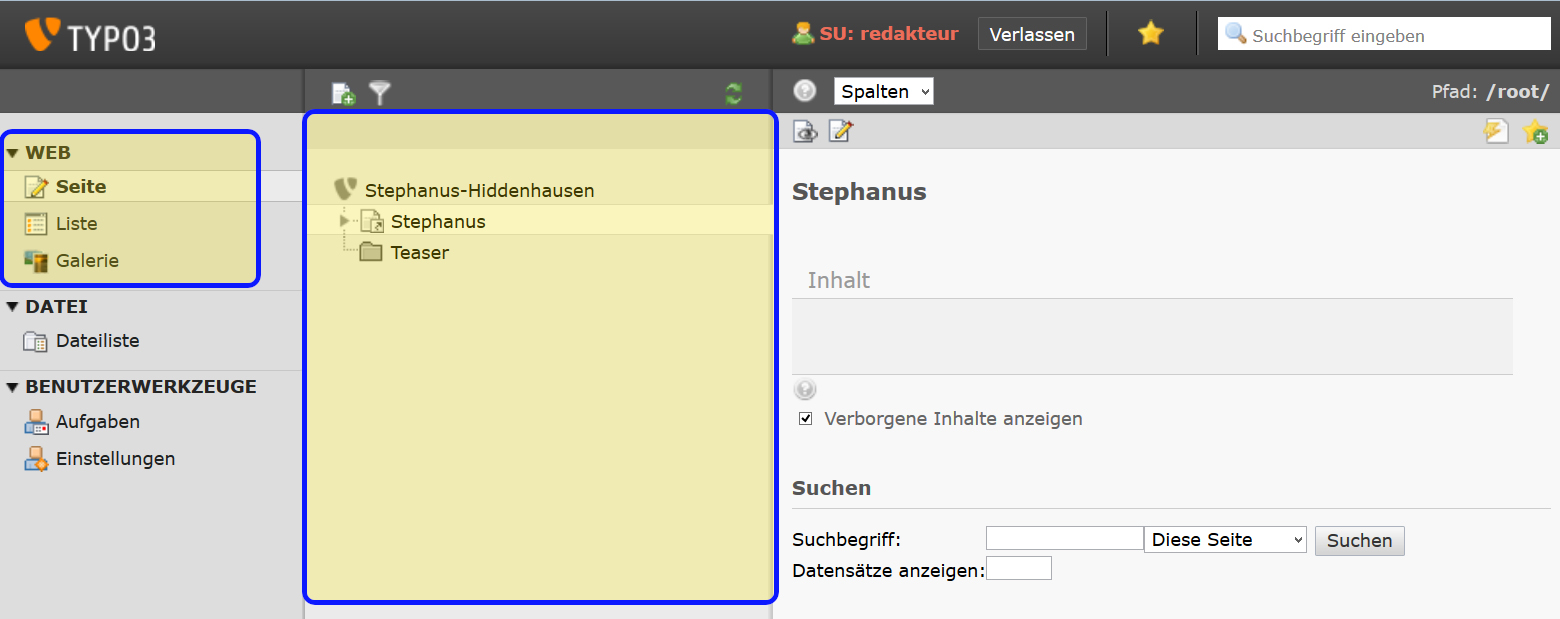Click the Suchen button
Viewport: 1560px width, 619px height.
coord(1359,541)
